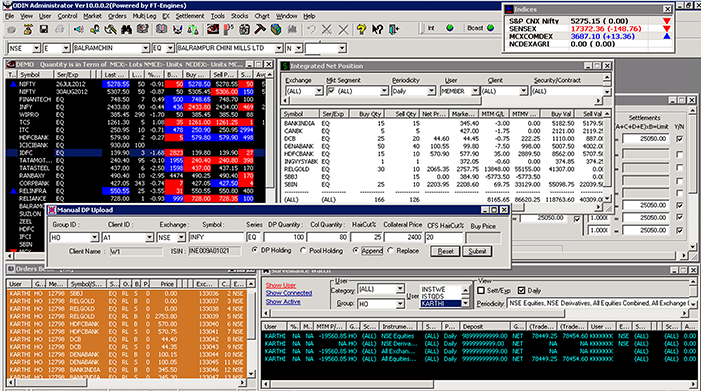Open the Group ID dropdown in Manual DP Upload
Image resolution: width=701 pixels, height=391 pixels.
[x=94, y=237]
